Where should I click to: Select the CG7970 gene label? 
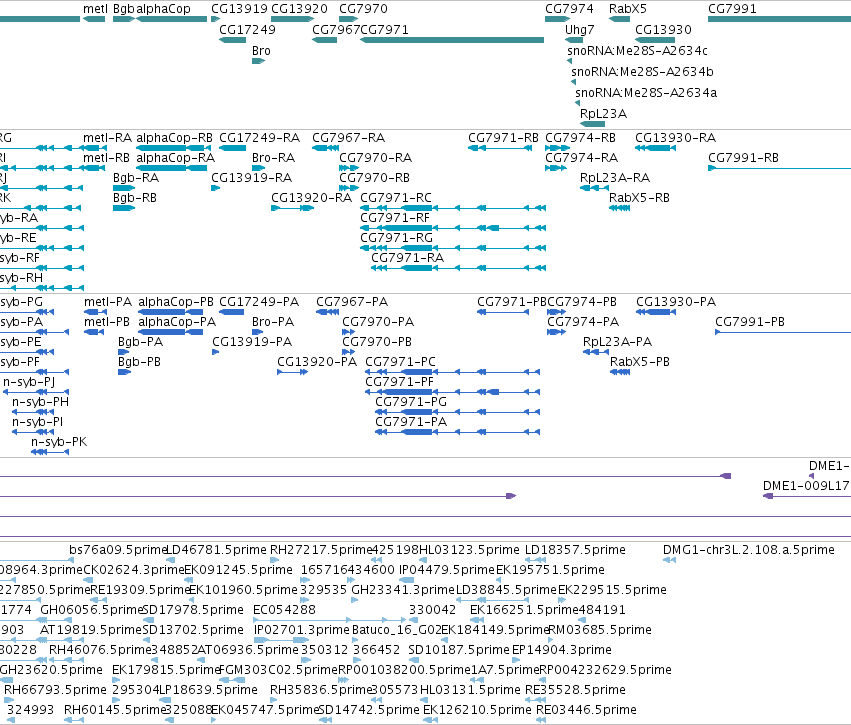tap(363, 9)
